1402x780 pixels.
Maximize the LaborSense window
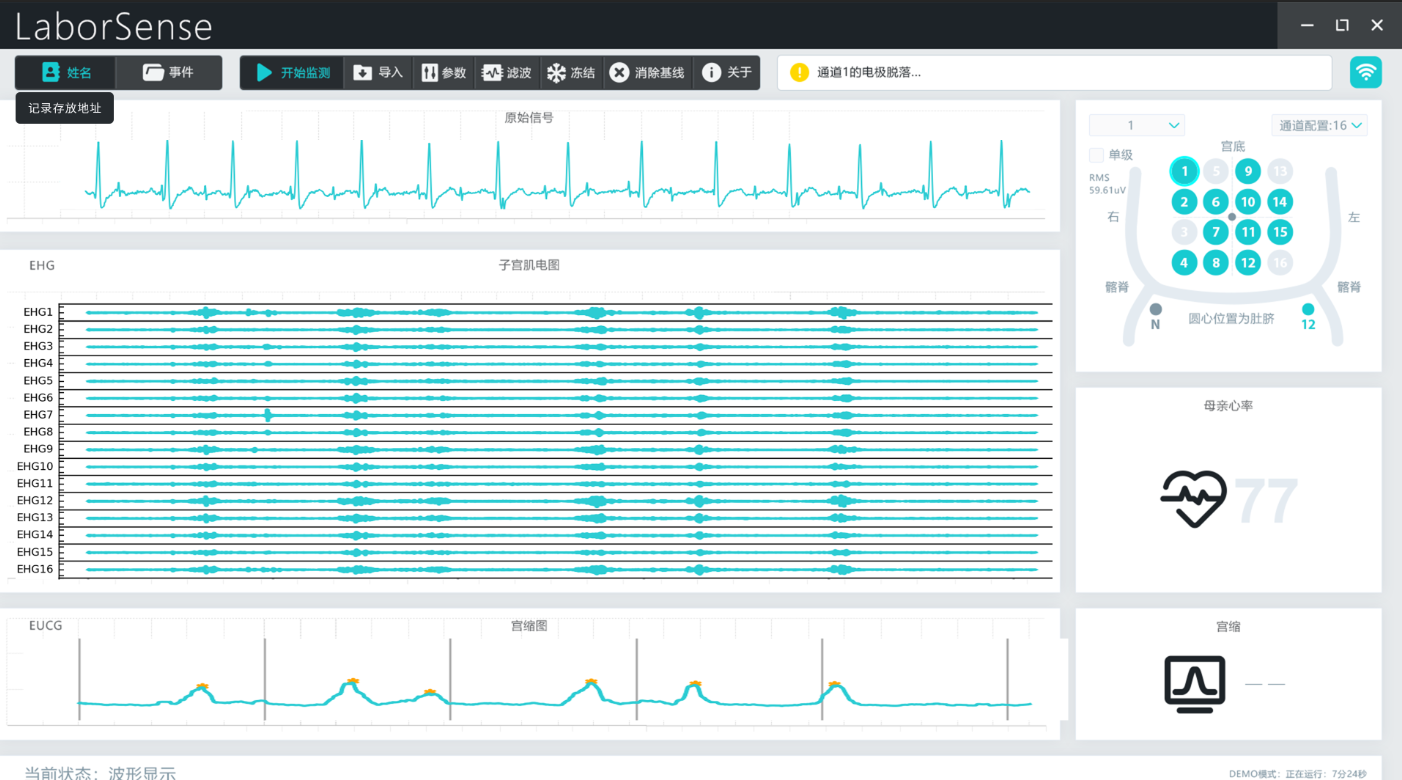[x=1342, y=25]
